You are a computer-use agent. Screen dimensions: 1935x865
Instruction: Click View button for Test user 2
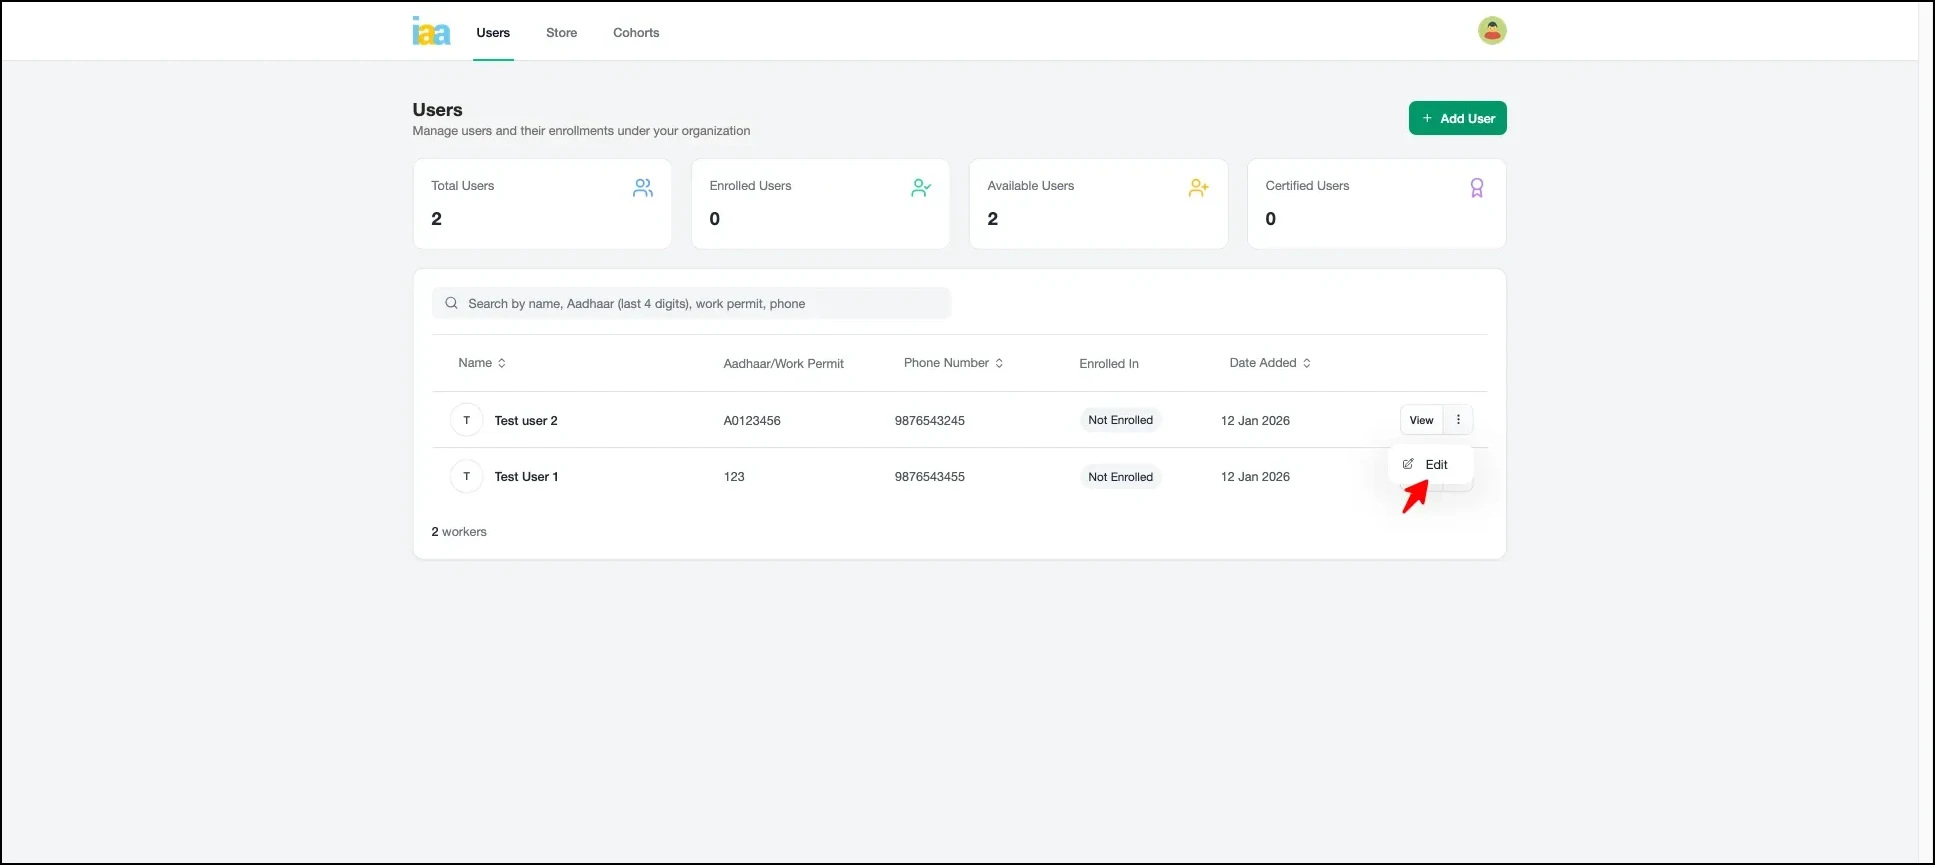[x=1421, y=420]
